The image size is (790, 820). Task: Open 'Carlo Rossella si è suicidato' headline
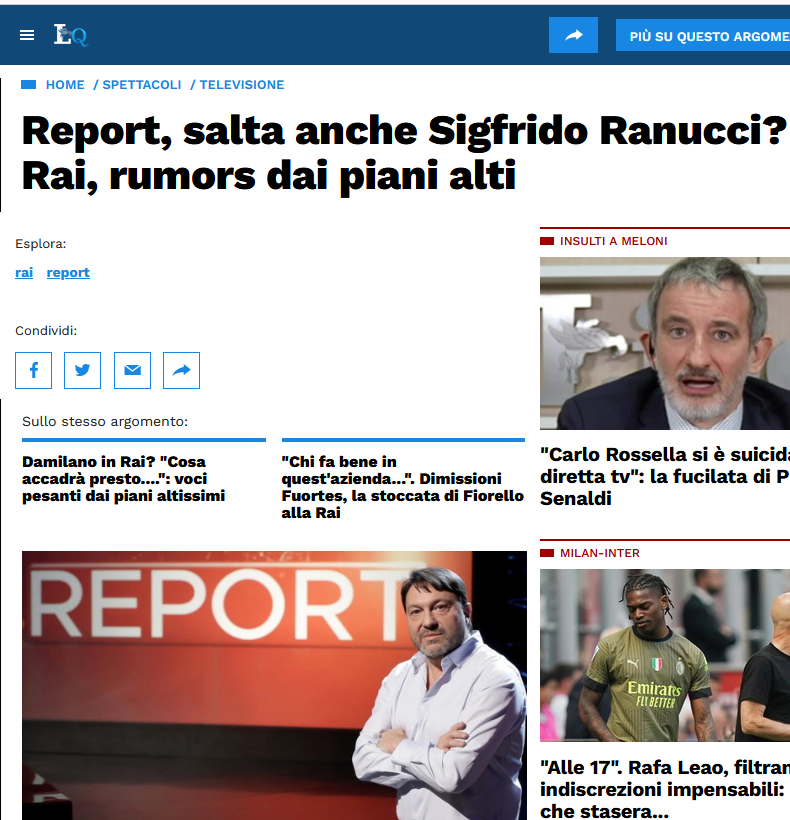[665, 476]
